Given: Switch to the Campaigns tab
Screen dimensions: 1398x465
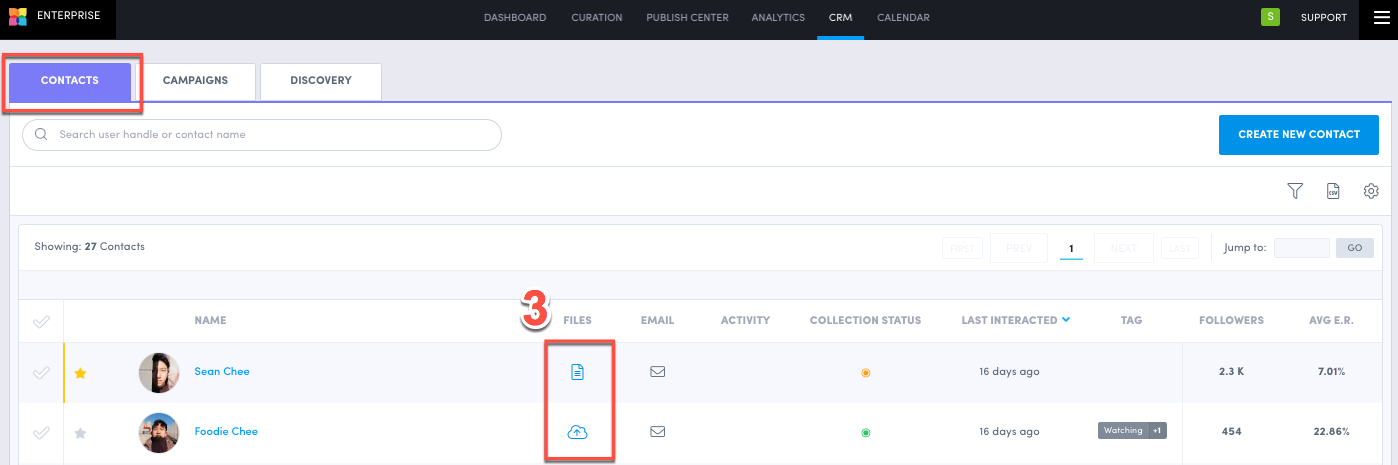Looking at the screenshot, I should pyautogui.click(x=195, y=81).
